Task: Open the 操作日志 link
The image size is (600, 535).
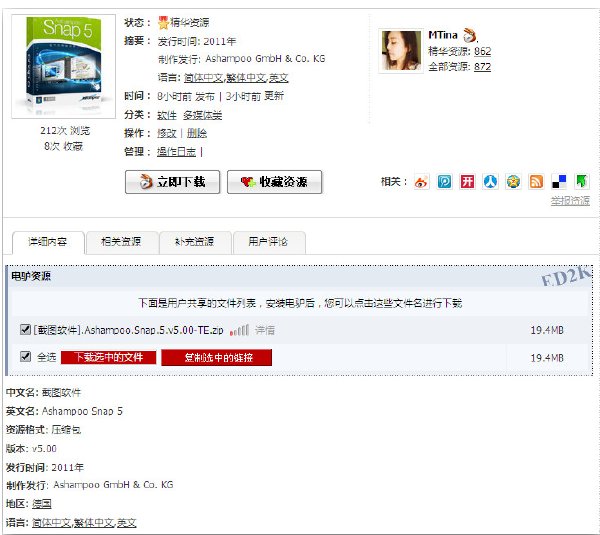Action: click(176, 152)
